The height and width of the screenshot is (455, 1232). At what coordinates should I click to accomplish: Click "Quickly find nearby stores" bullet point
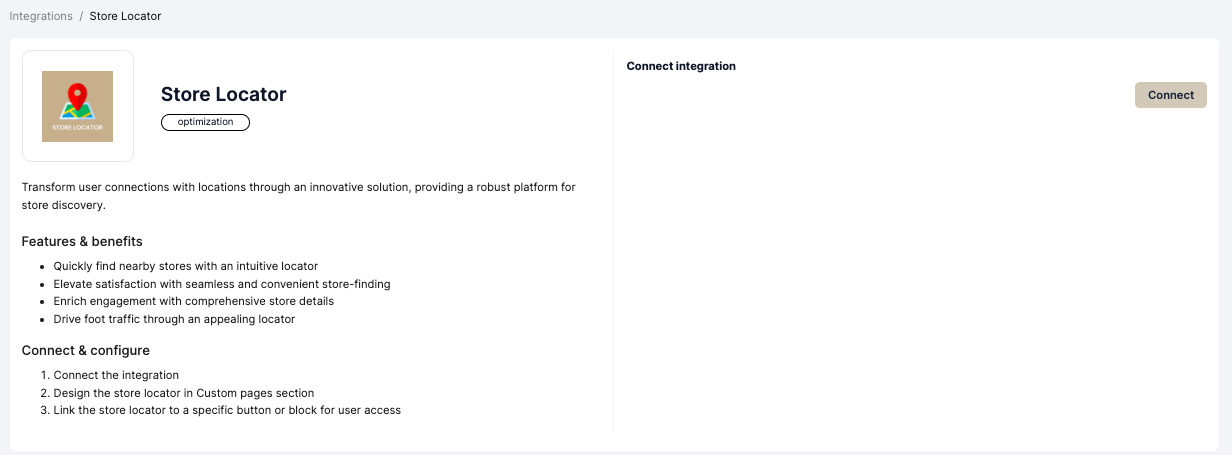185,266
